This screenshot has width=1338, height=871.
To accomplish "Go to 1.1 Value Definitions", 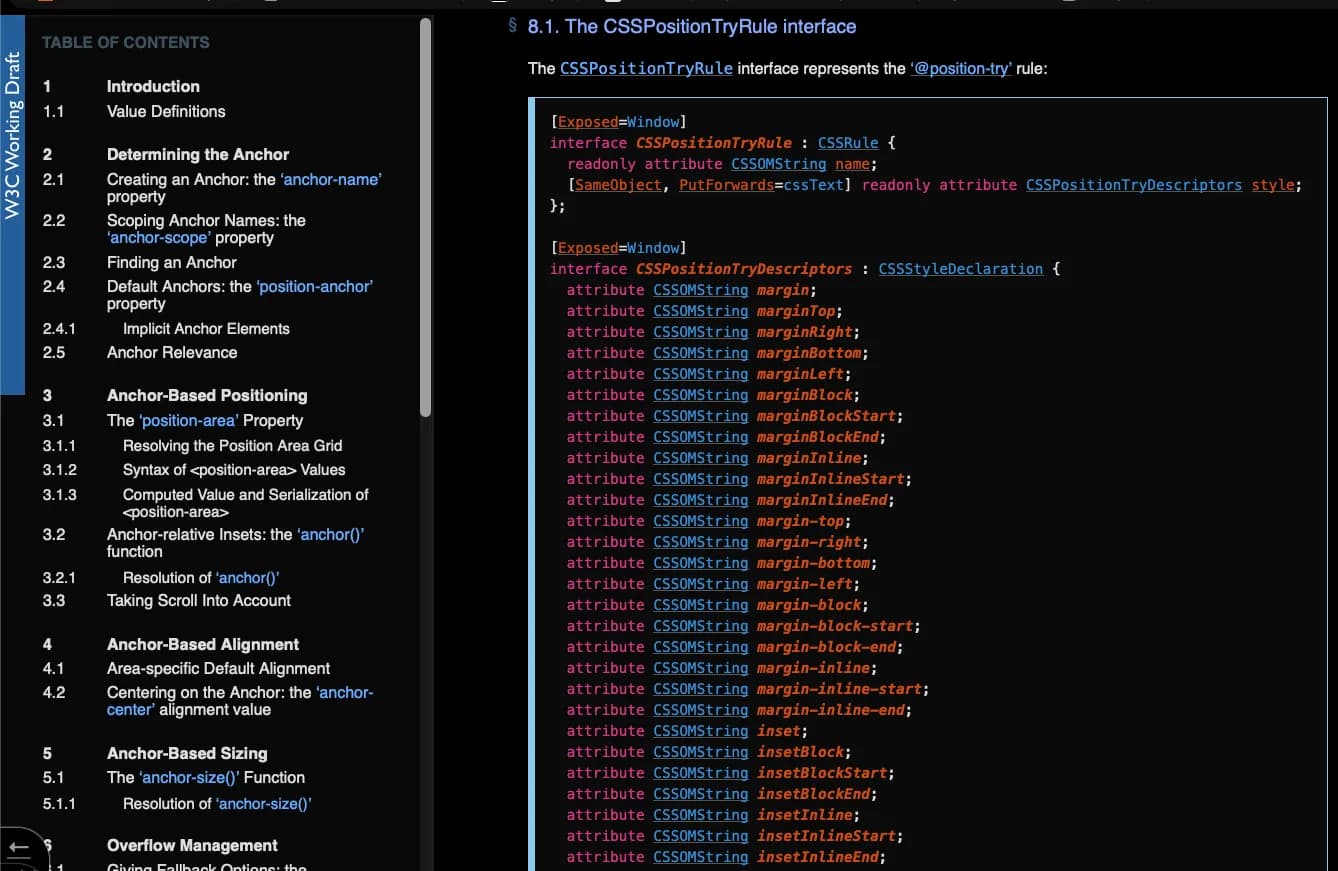I will coord(166,111).
